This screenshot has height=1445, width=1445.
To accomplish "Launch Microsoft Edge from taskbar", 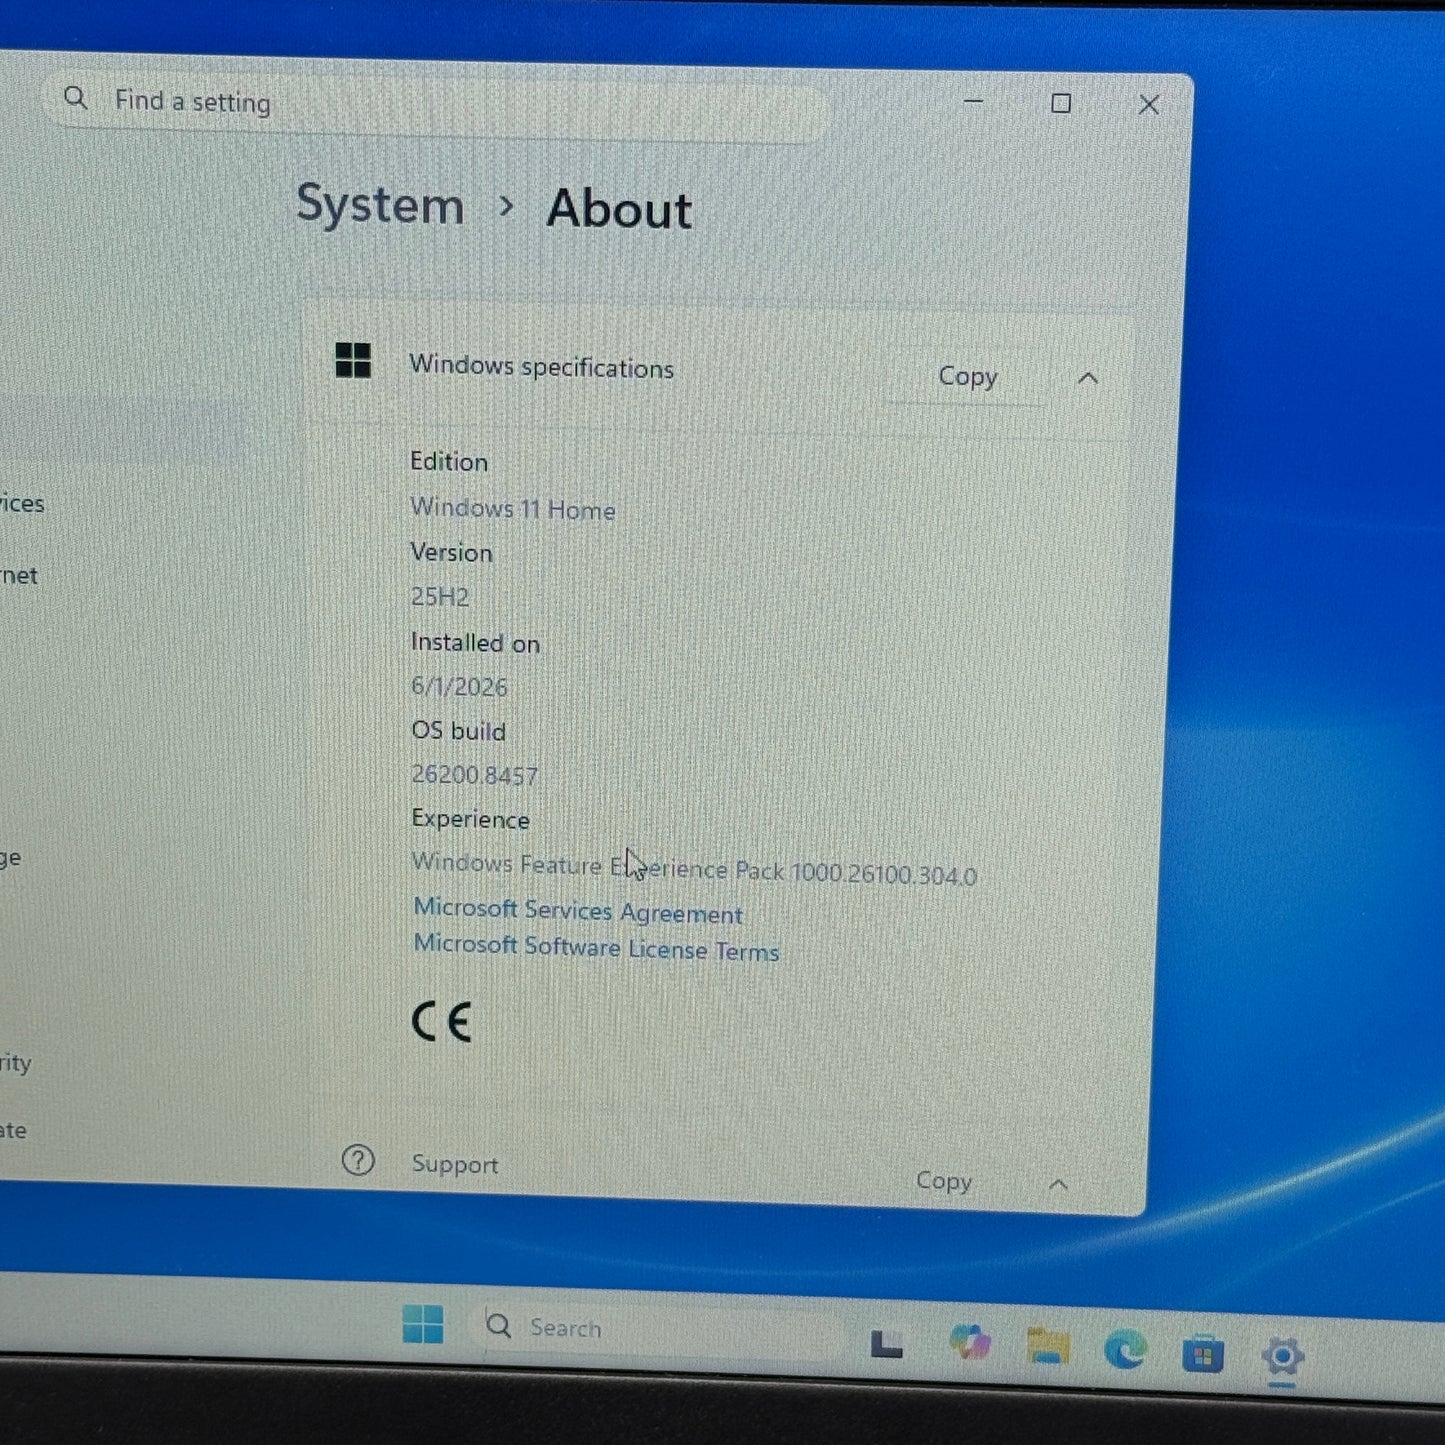I will point(1125,1351).
